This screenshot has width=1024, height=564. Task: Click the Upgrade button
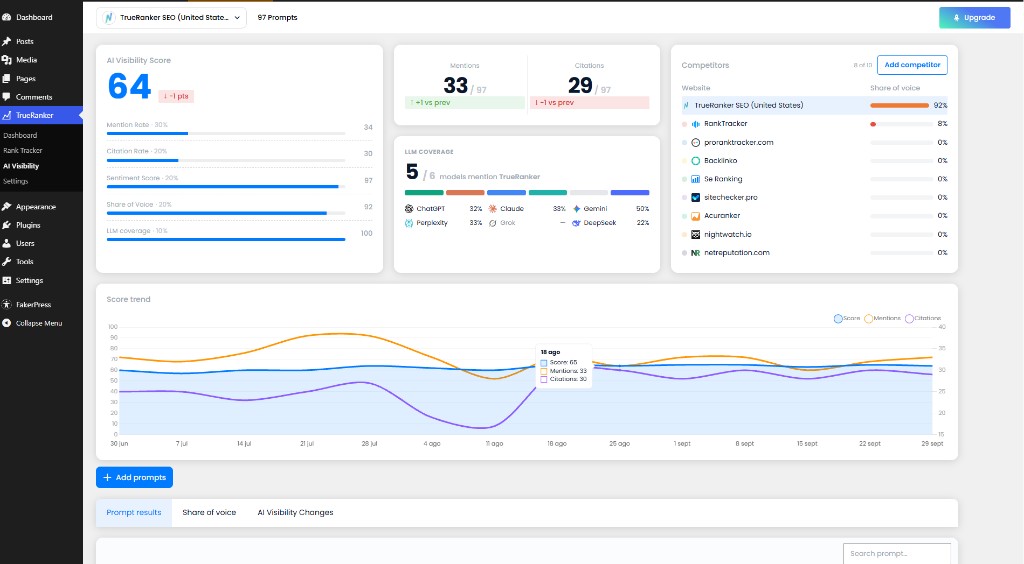pyautogui.click(x=974, y=18)
